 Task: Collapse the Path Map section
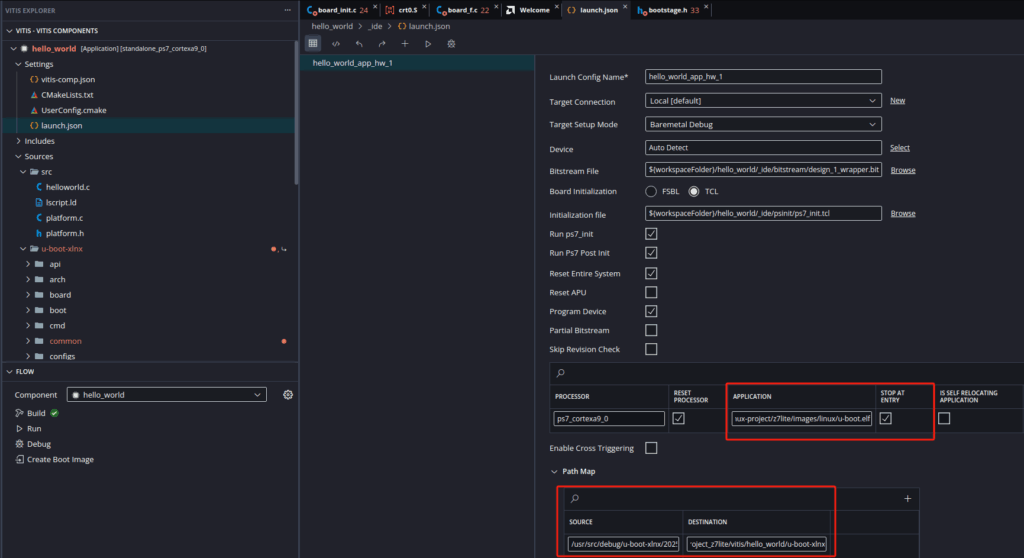pos(554,472)
